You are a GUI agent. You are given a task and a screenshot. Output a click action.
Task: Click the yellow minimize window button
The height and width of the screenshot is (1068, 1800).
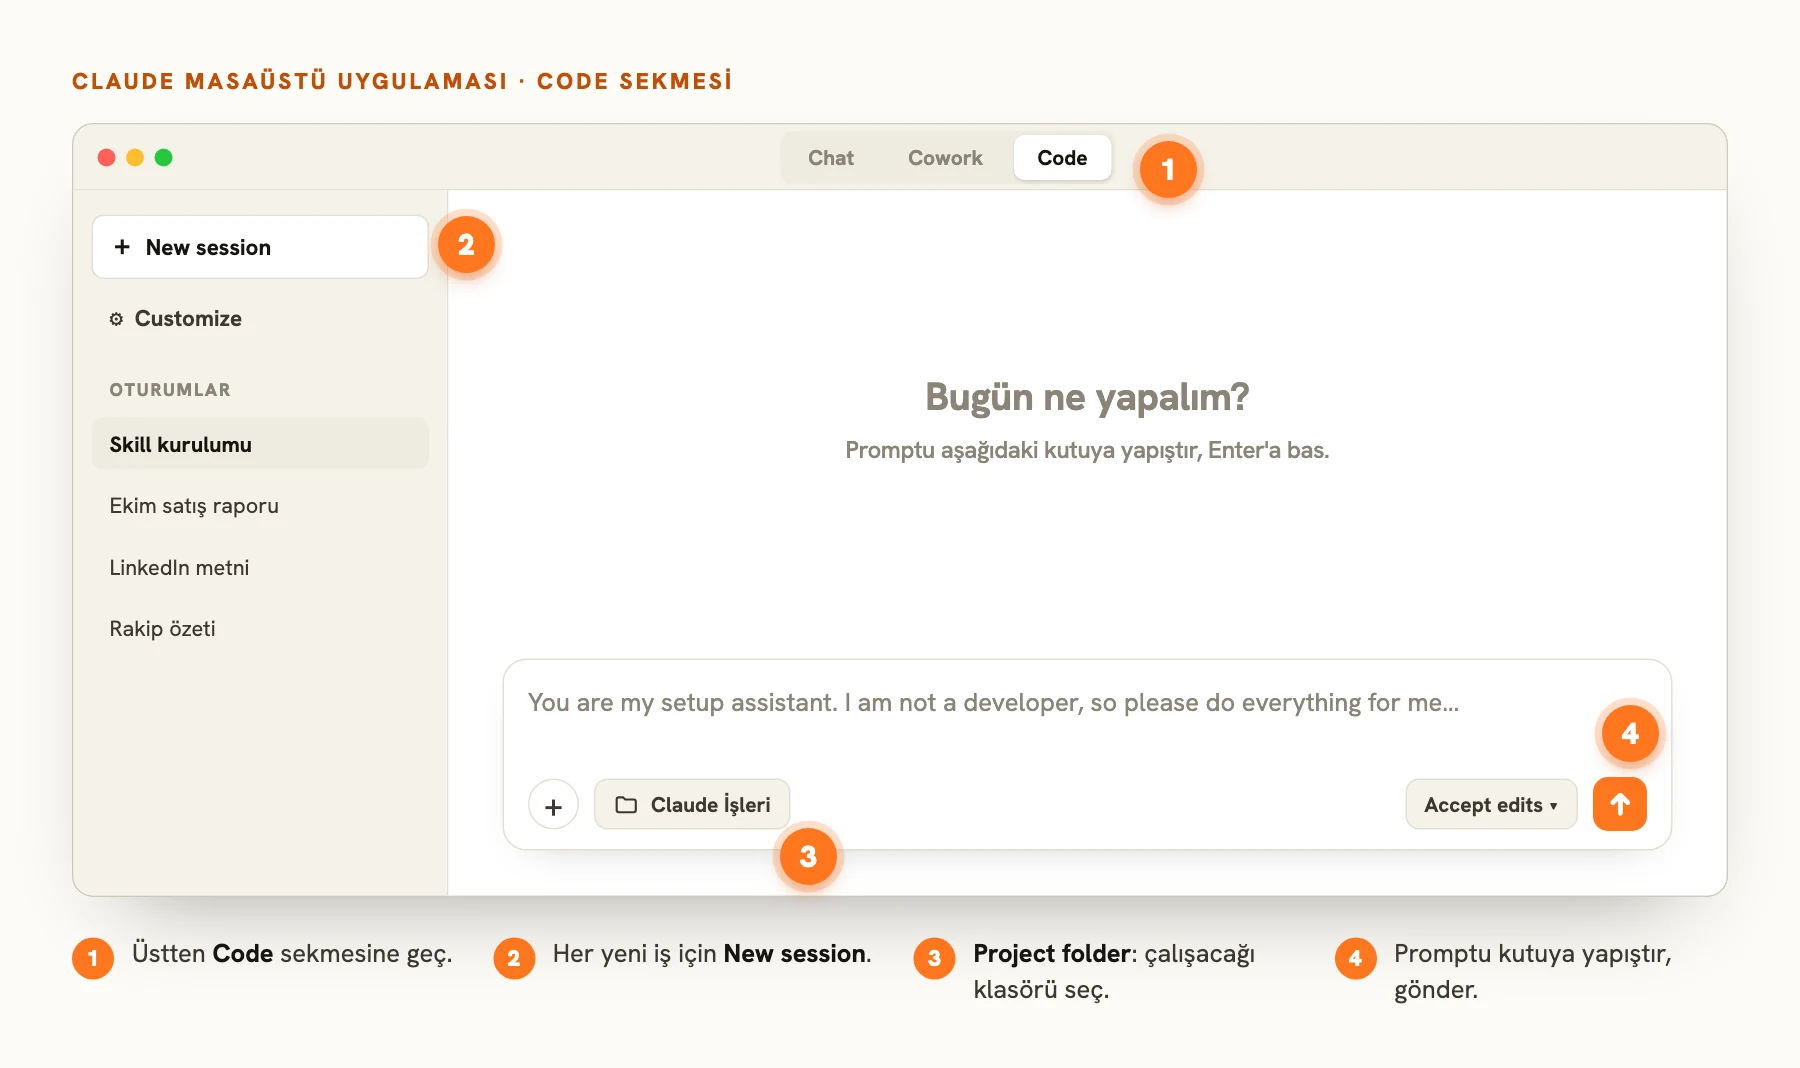coord(135,157)
